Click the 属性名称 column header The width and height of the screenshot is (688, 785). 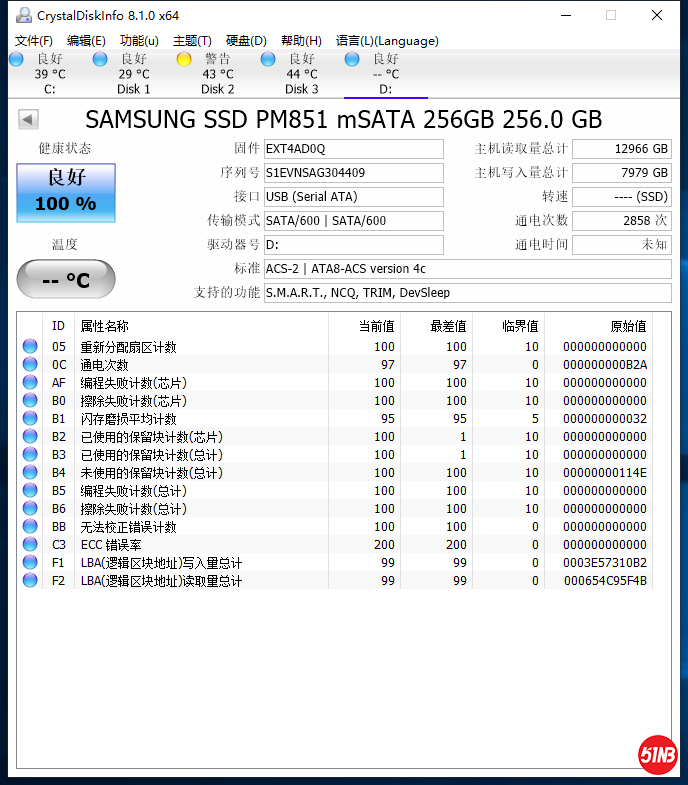click(x=201, y=326)
